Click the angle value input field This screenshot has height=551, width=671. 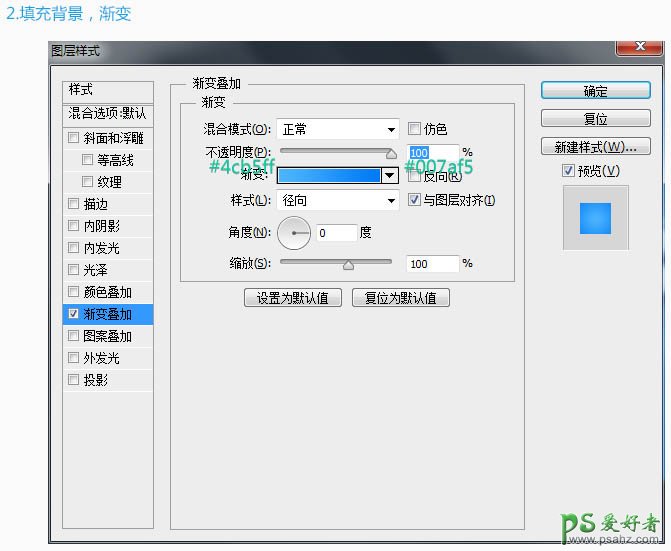(337, 233)
